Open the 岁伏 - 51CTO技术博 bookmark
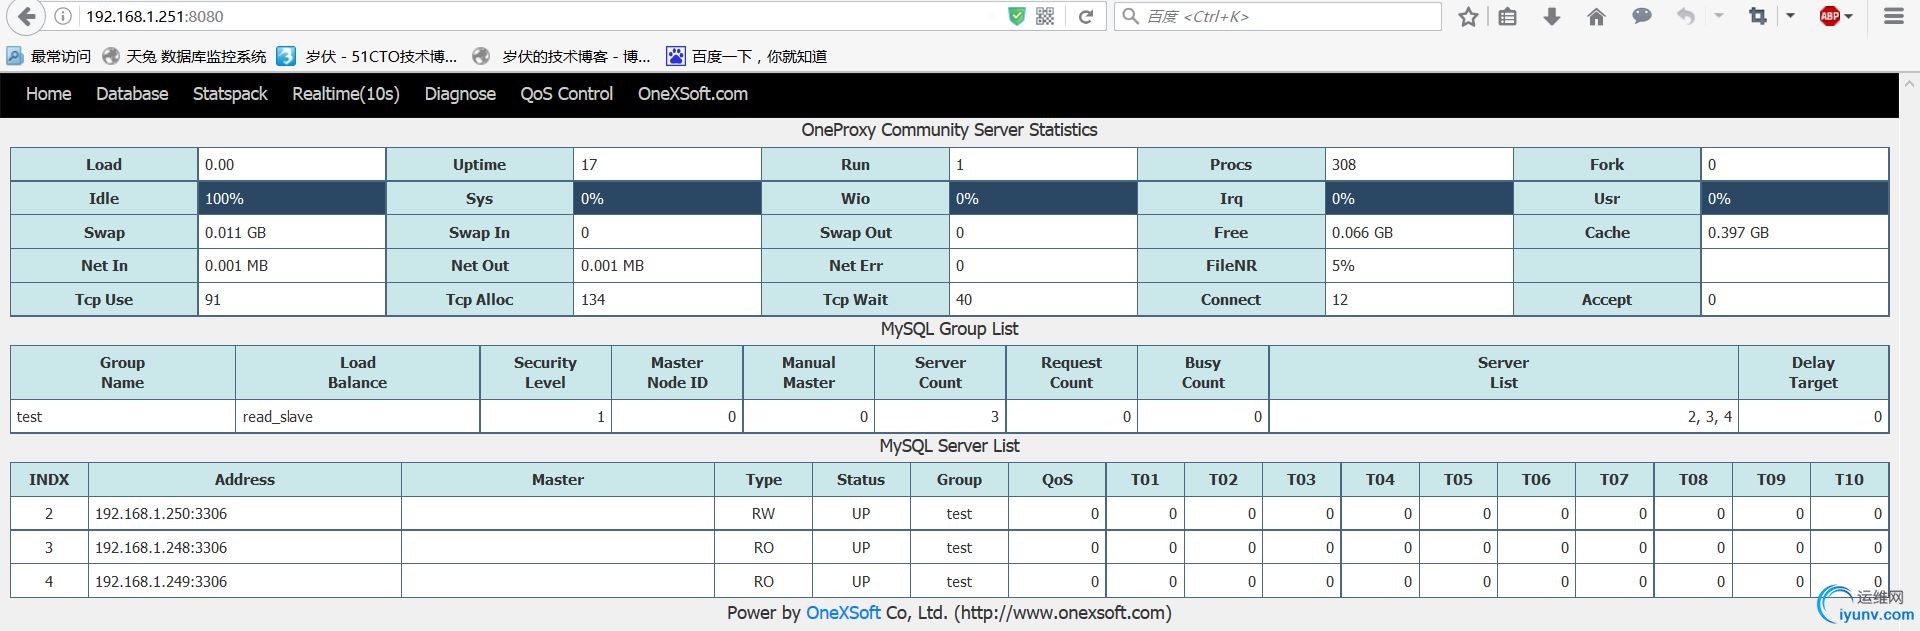Screen dimensions: 1920x631 pyautogui.click(x=367, y=56)
